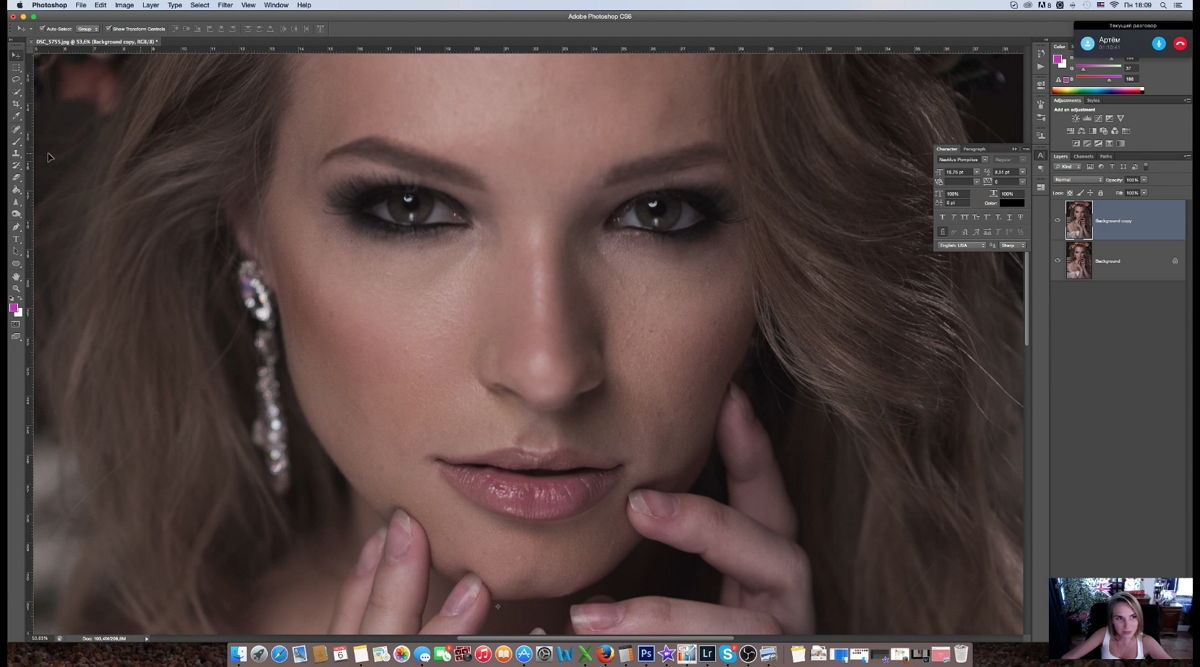Select the Background copy layer thumbnail
This screenshot has height=667, width=1200.
[x=1079, y=220]
